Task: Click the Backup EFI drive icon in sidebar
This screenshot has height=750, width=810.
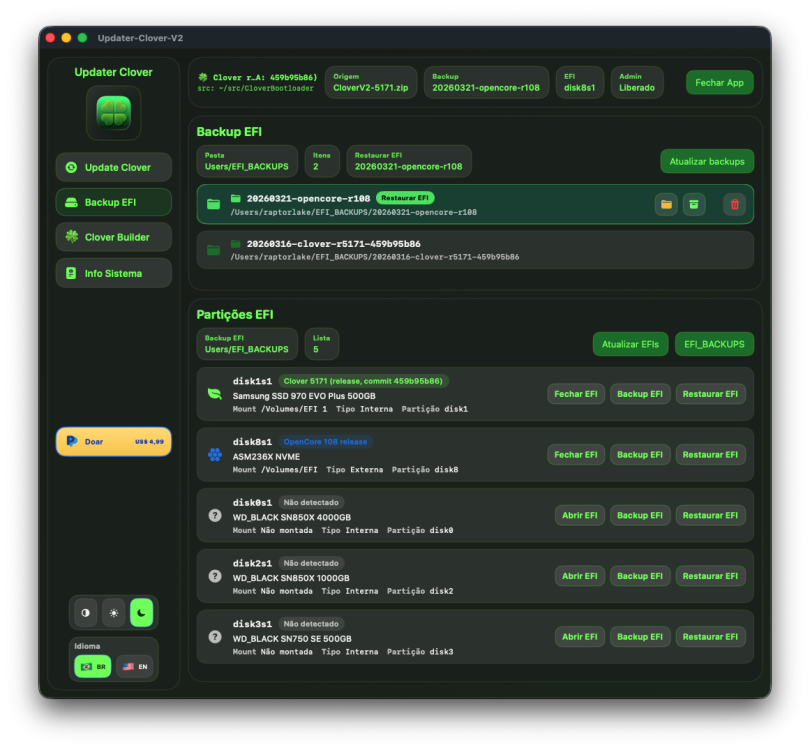Action: click(x=71, y=202)
